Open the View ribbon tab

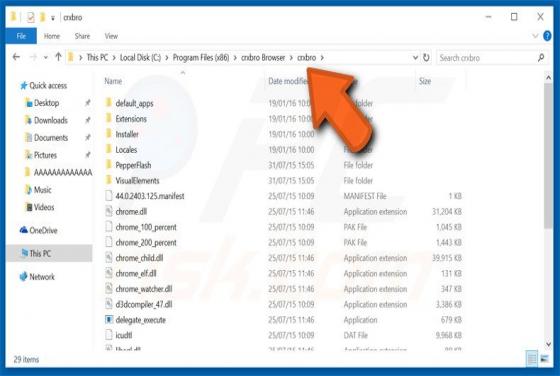click(x=111, y=36)
